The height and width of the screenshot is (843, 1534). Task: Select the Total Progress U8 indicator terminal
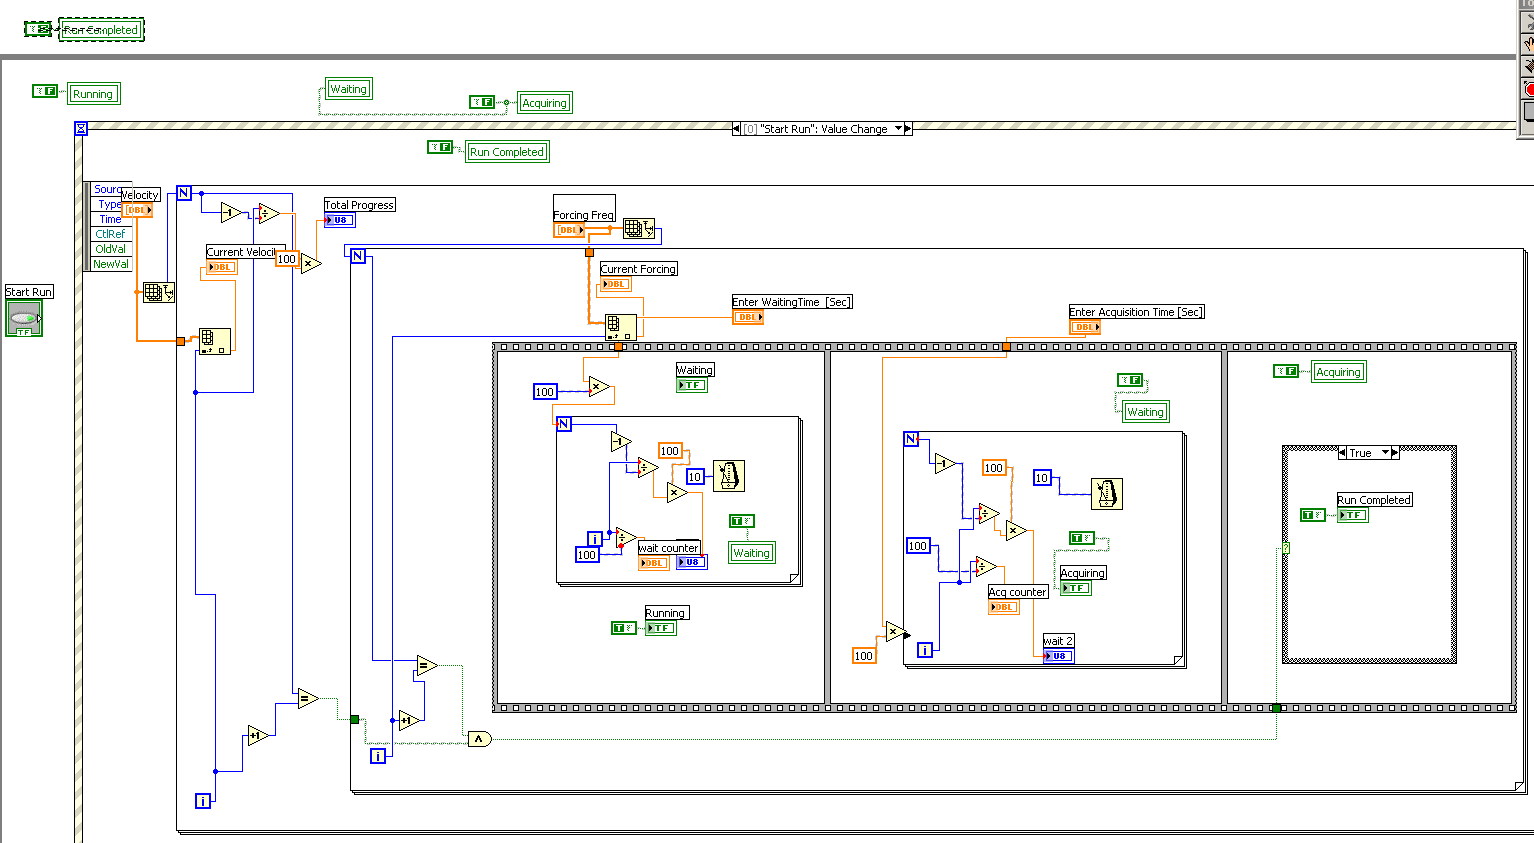click(x=339, y=220)
